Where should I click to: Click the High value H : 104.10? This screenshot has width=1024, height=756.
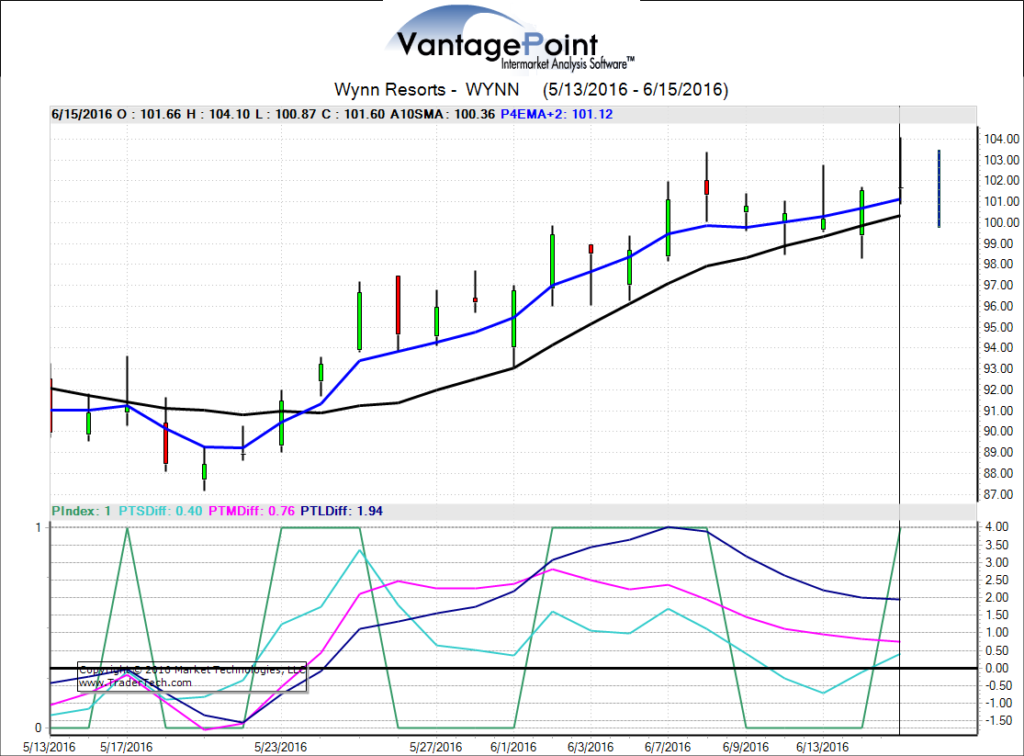coord(218,114)
